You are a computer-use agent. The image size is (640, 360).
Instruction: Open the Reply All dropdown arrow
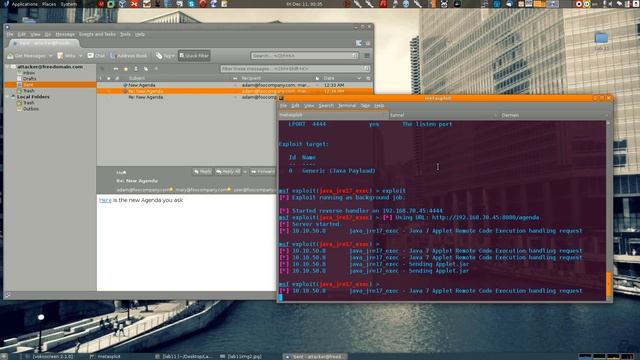(245, 172)
